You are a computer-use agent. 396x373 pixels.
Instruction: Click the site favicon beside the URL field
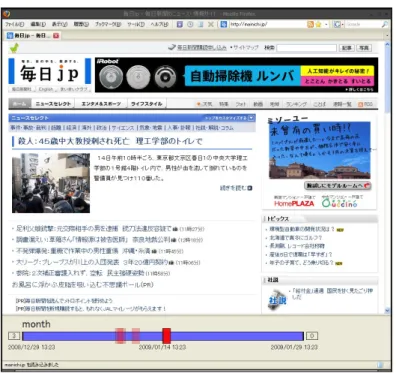(x=224, y=24)
